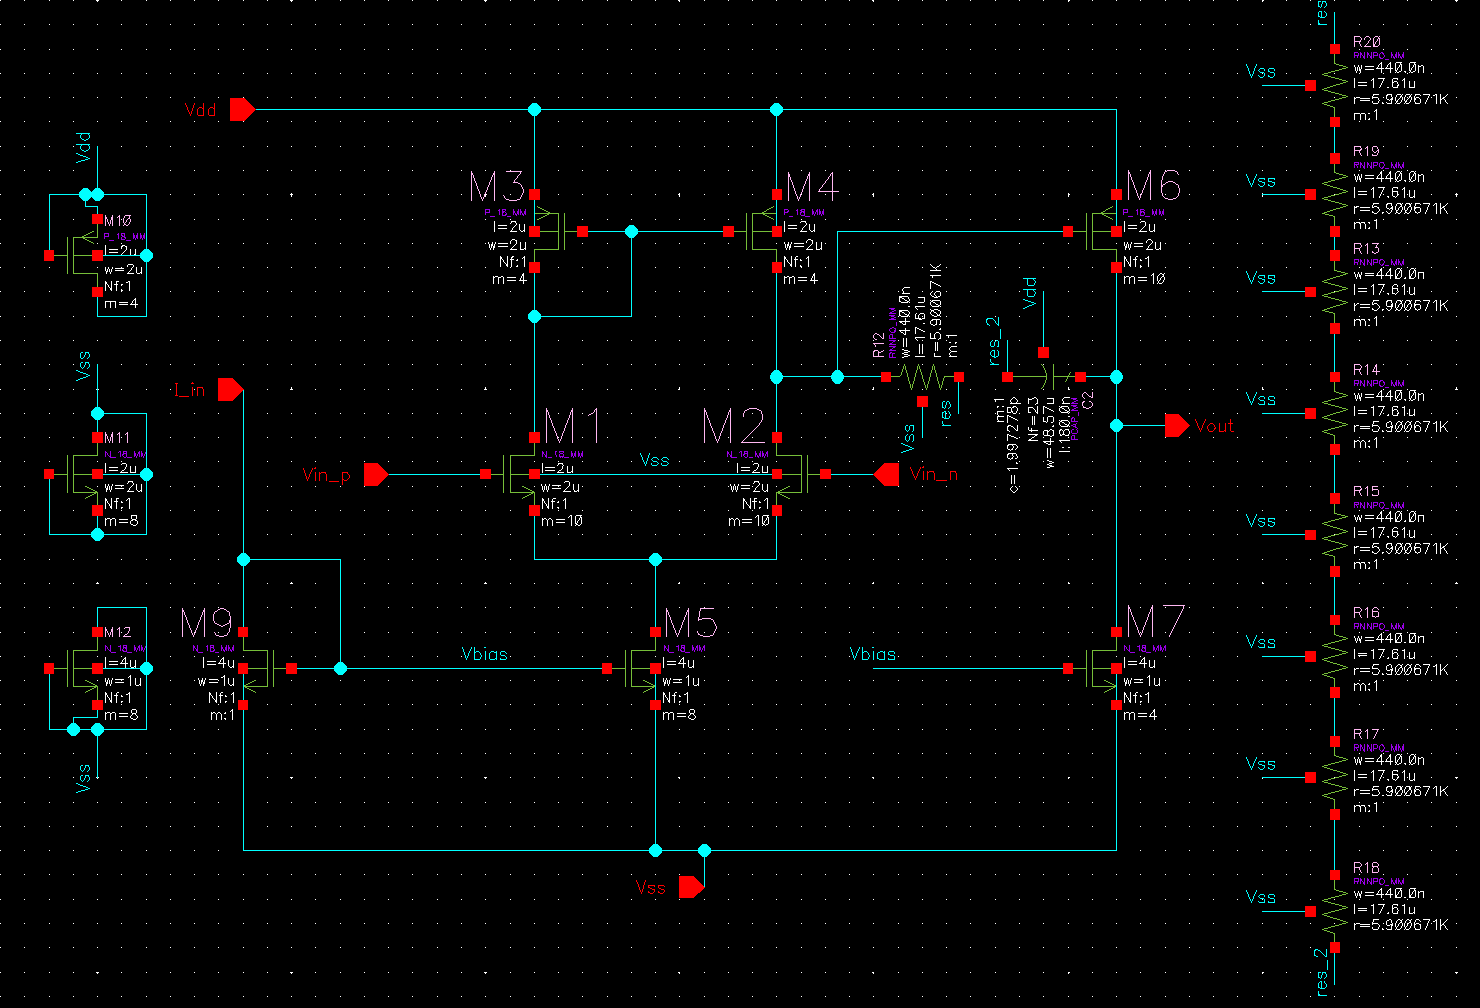
Task: Select the m=4 text under M7
Action: click(x=1139, y=716)
